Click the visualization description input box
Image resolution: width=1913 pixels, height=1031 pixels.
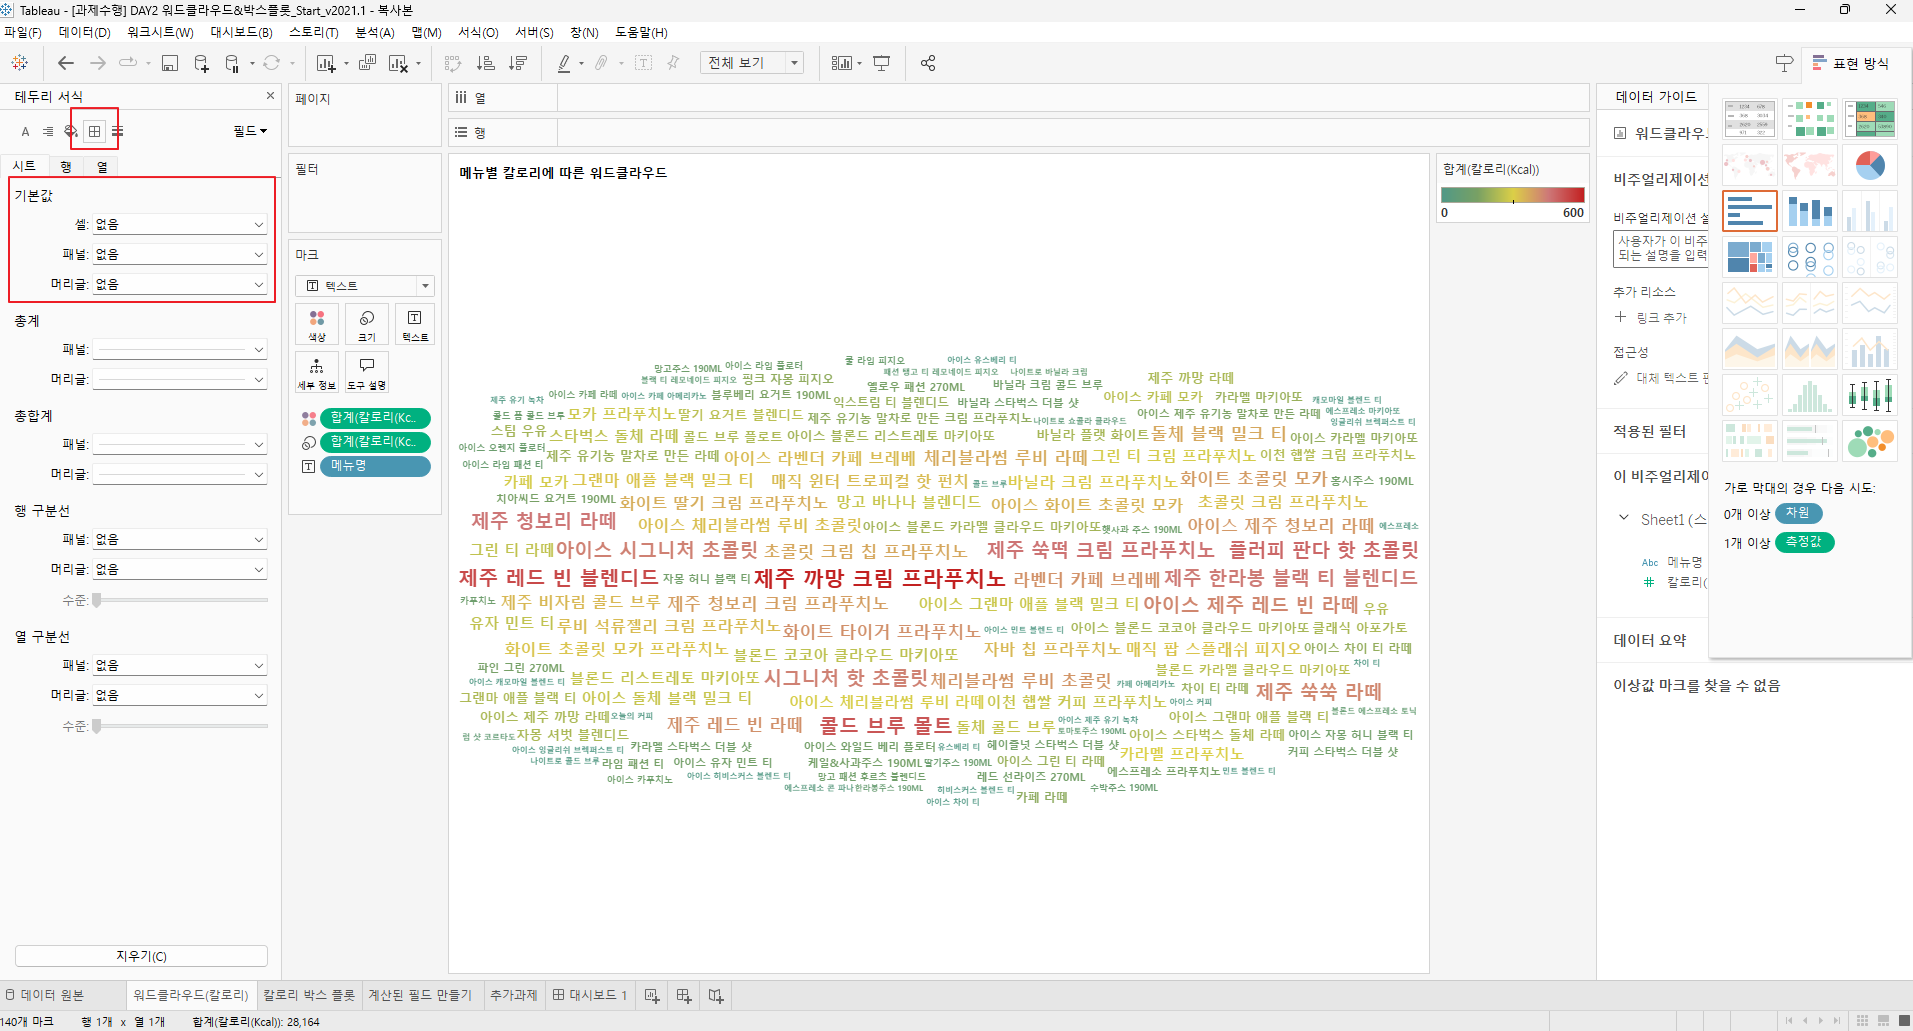[x=1662, y=249]
